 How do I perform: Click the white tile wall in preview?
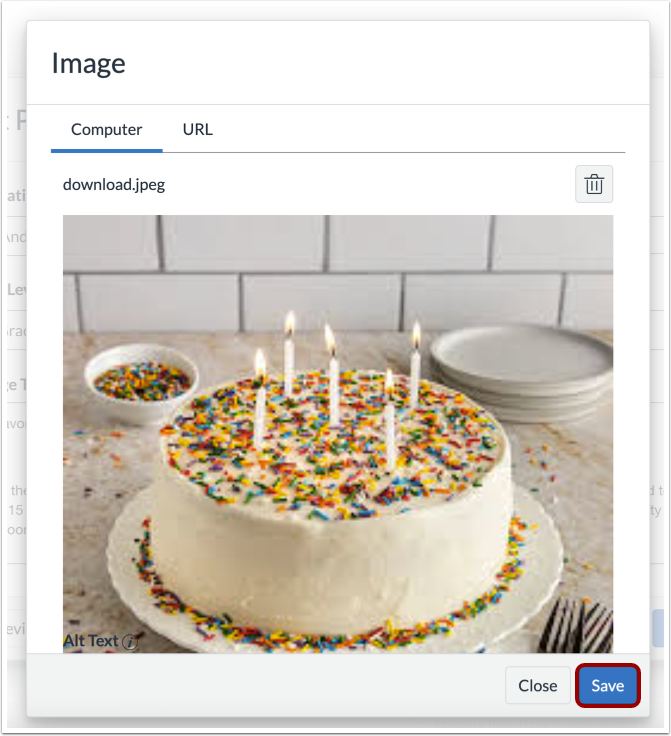coord(338,272)
